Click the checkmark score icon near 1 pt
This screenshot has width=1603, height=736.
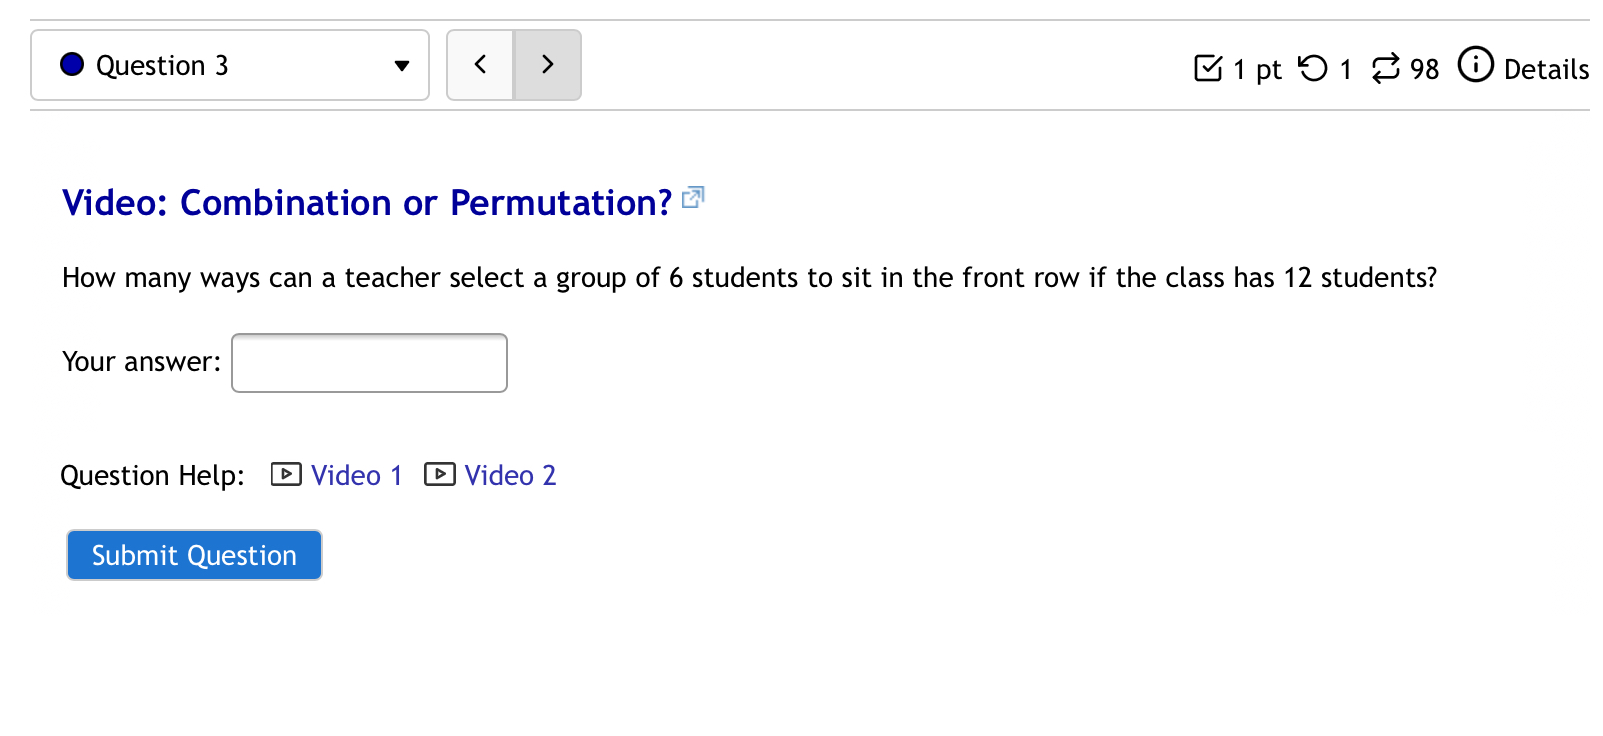pos(1209,69)
